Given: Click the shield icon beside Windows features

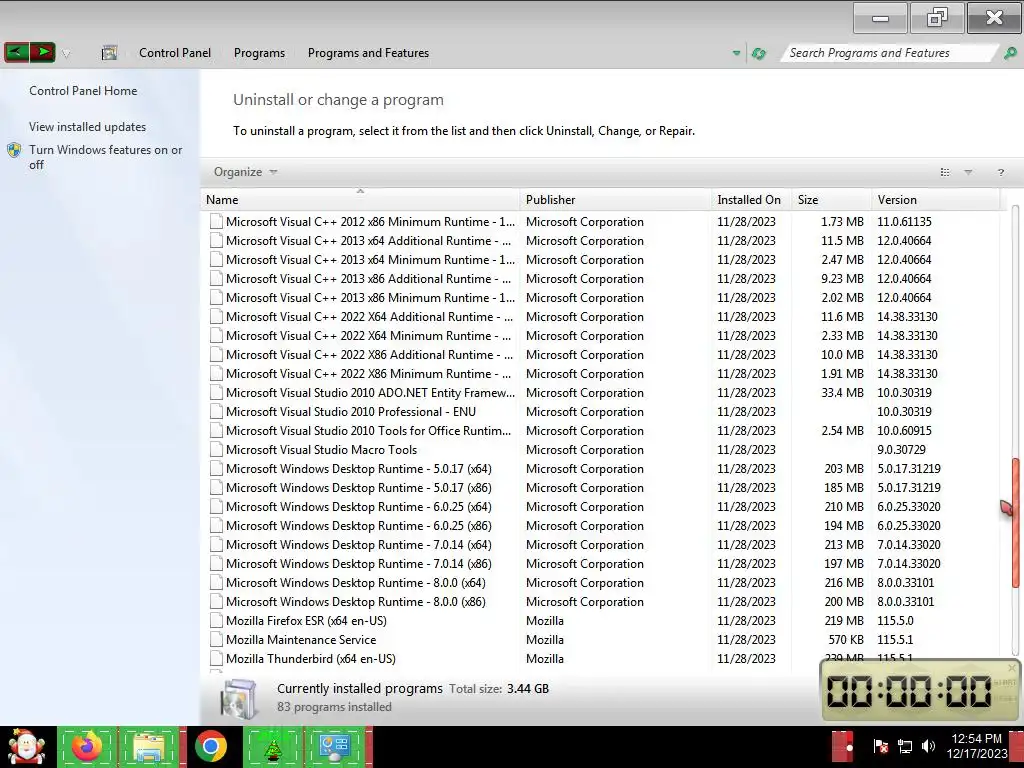Looking at the screenshot, I should coord(14,150).
